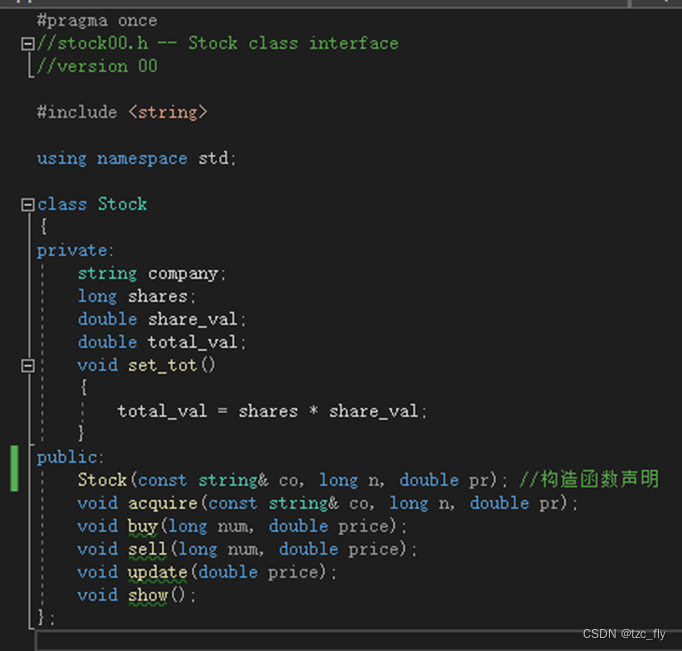Click the 'set_tot' function name

click(x=162, y=365)
